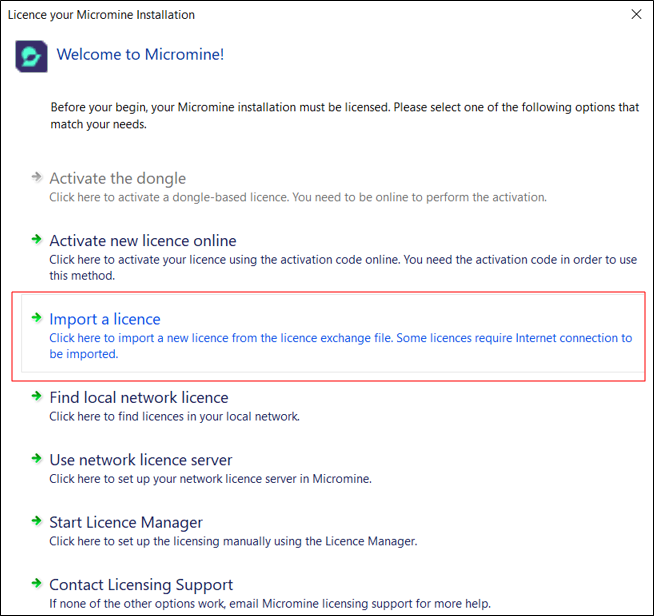The width and height of the screenshot is (654, 616).
Task: Click the licence exchange file description text
Action: click(x=340, y=345)
